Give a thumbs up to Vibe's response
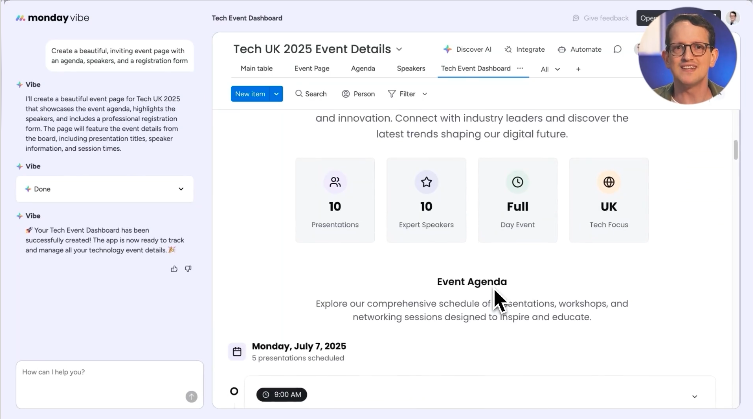The height and width of the screenshot is (419, 753). coord(174,269)
